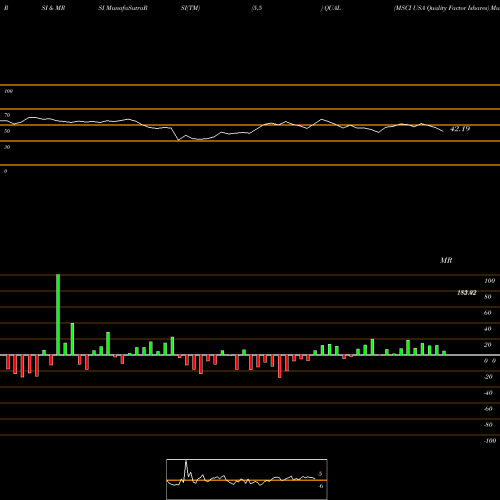Screen dimensions: 500x500
Task: Click the MR value label 193.92
Action: 467,293
